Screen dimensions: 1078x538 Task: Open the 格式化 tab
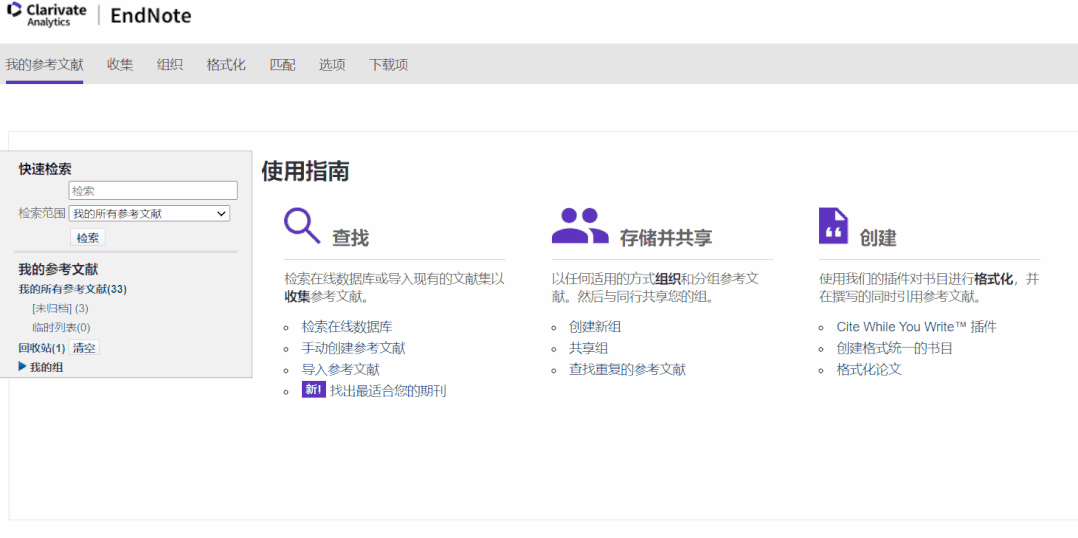pyautogui.click(x=226, y=65)
